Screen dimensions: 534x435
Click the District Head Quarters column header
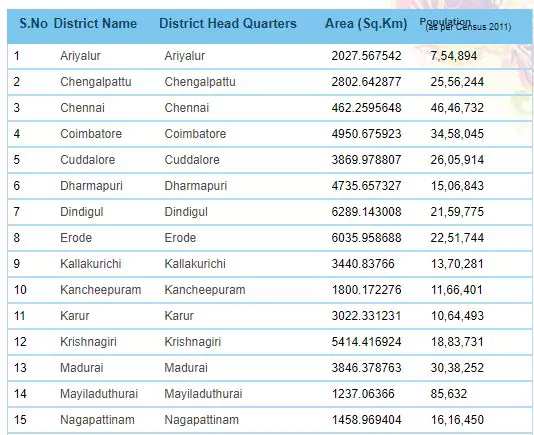pyautogui.click(x=228, y=24)
